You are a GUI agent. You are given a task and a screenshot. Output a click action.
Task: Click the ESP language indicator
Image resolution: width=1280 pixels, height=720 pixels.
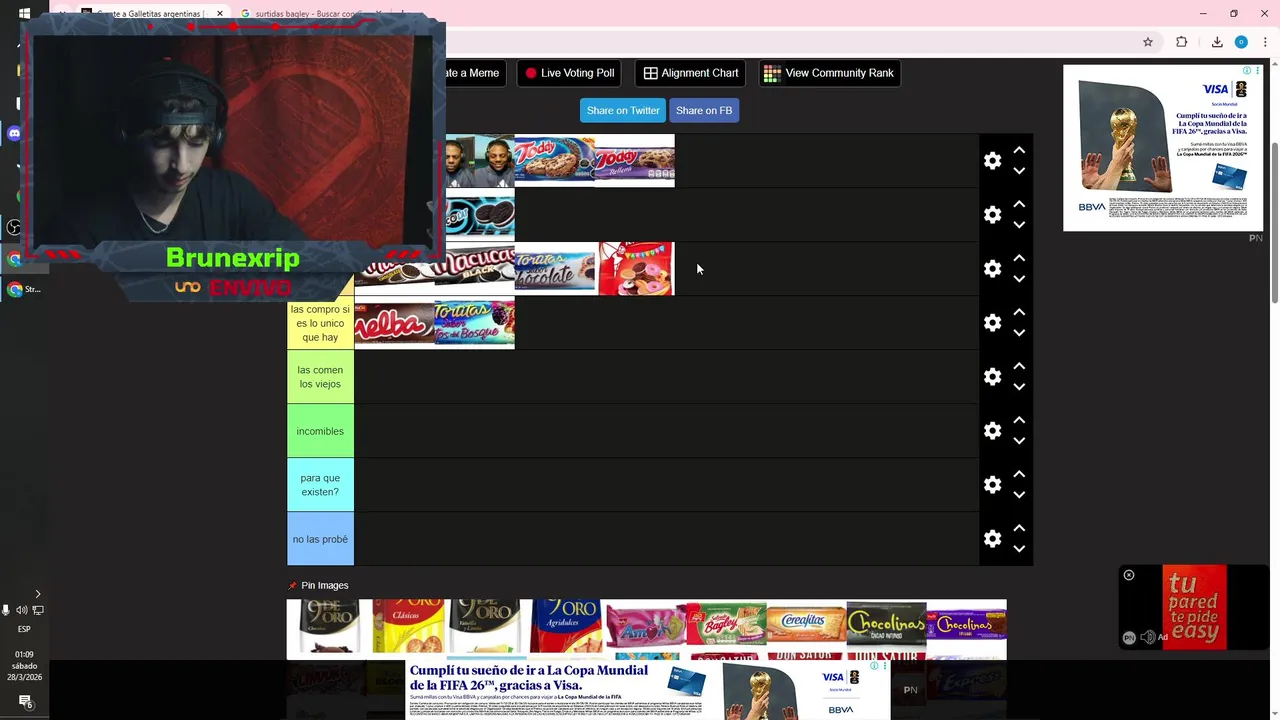(24, 629)
